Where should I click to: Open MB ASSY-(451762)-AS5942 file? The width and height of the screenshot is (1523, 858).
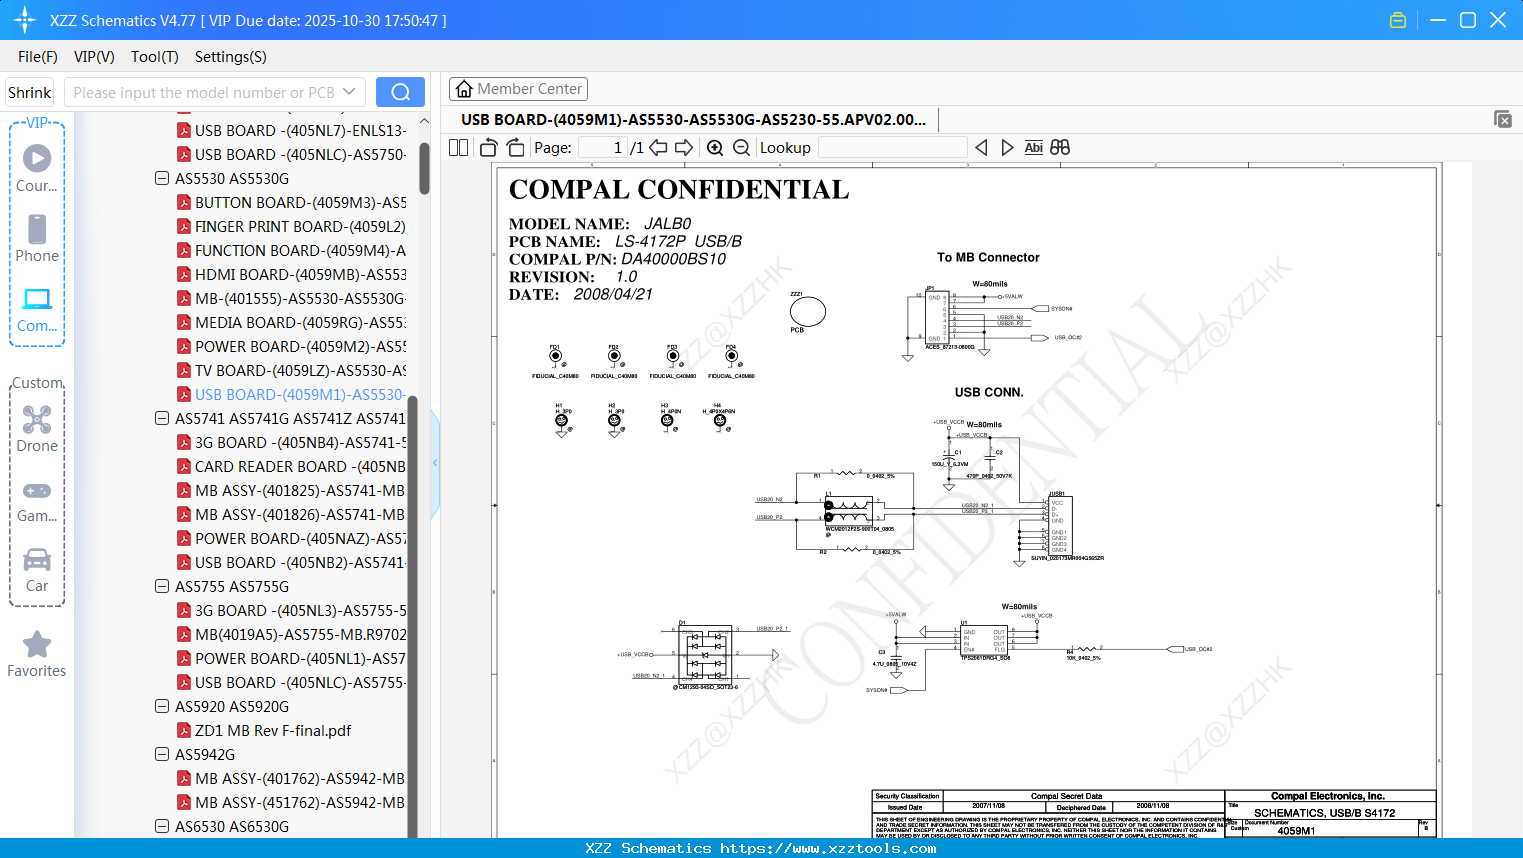point(291,803)
